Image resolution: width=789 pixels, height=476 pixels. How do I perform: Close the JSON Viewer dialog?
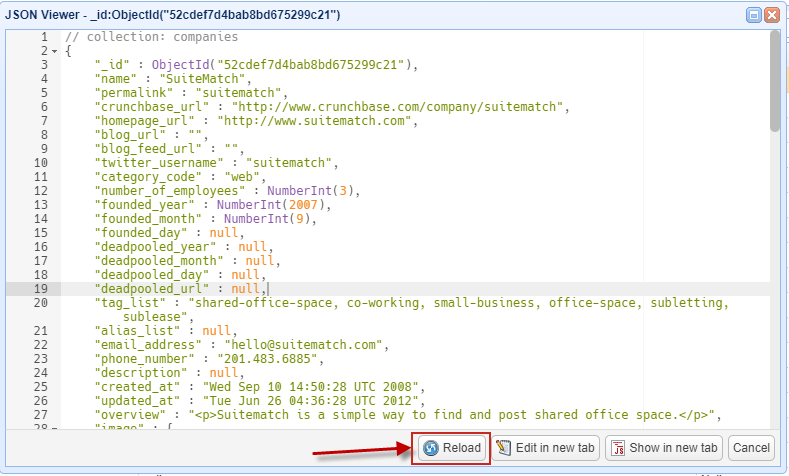tap(771, 15)
